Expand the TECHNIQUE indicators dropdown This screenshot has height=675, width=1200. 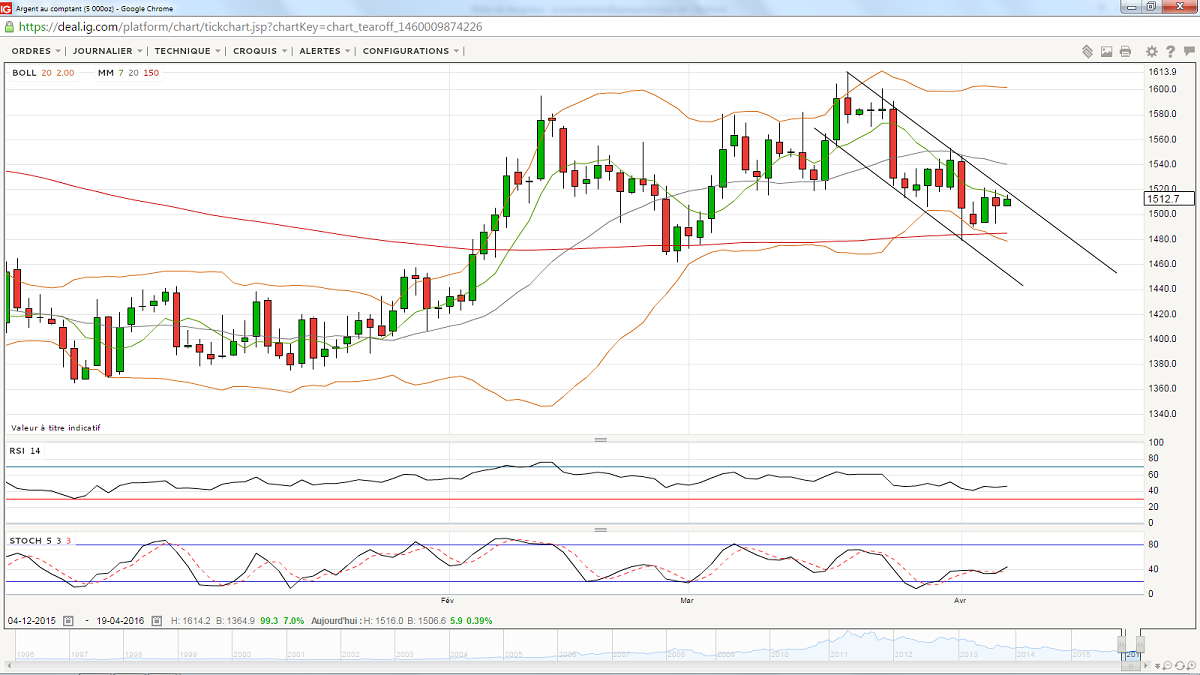click(x=187, y=51)
